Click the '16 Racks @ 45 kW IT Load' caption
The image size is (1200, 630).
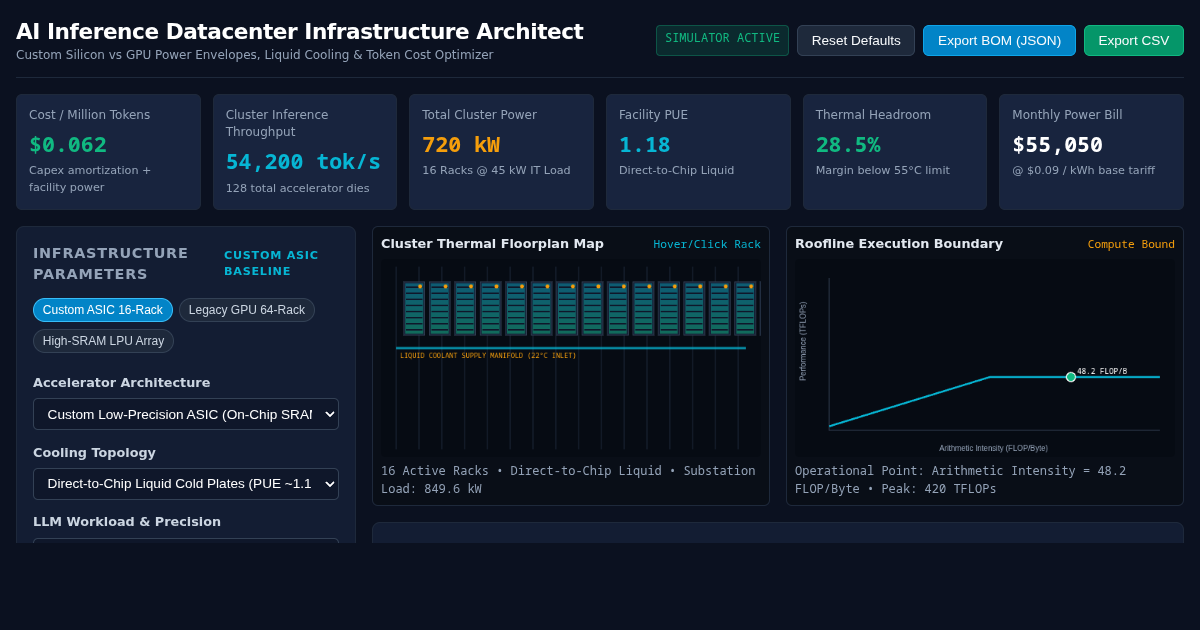pos(496,170)
